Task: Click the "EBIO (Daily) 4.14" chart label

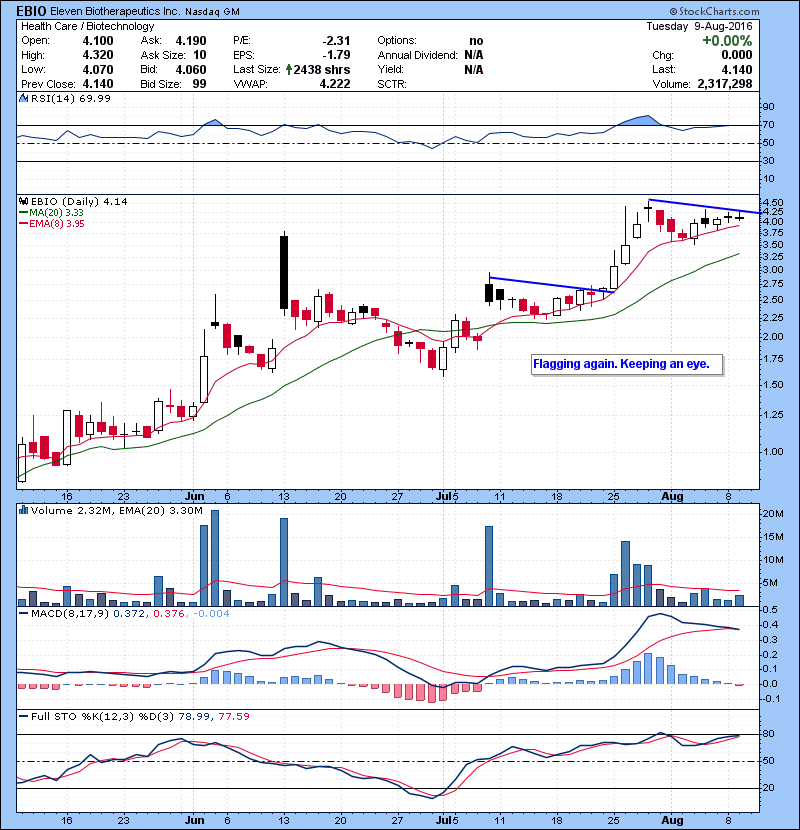Action: [x=79, y=202]
